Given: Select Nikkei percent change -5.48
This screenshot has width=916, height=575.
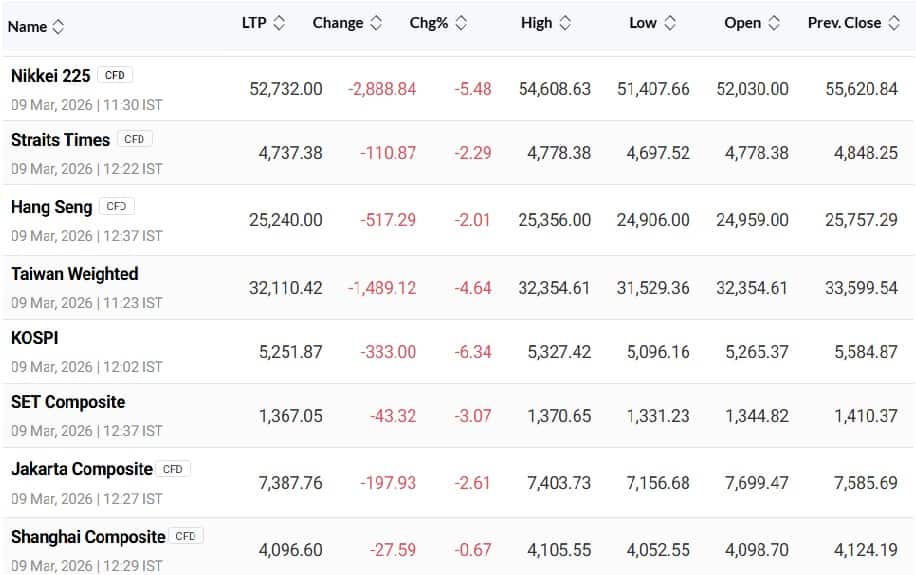Looking at the screenshot, I should pos(473,89).
